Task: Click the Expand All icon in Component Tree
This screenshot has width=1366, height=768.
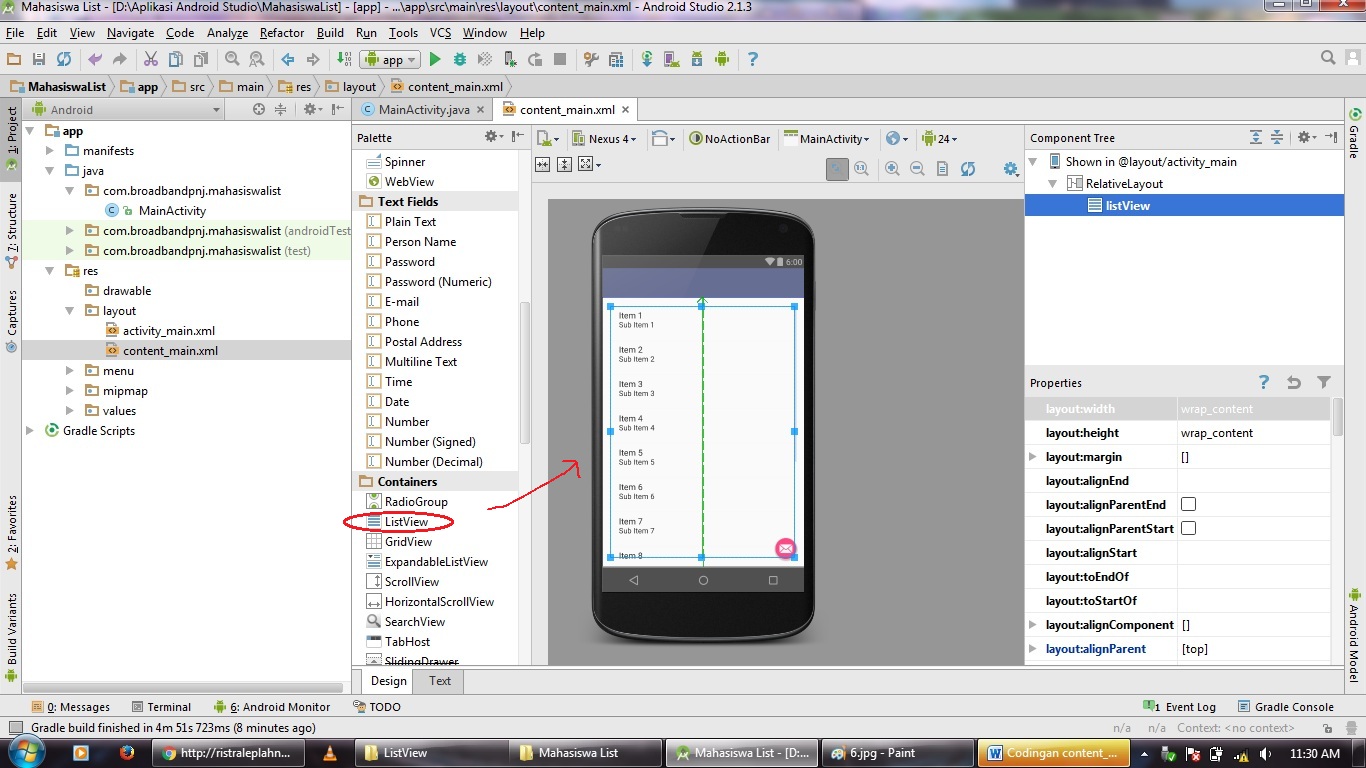Action: [1256, 137]
